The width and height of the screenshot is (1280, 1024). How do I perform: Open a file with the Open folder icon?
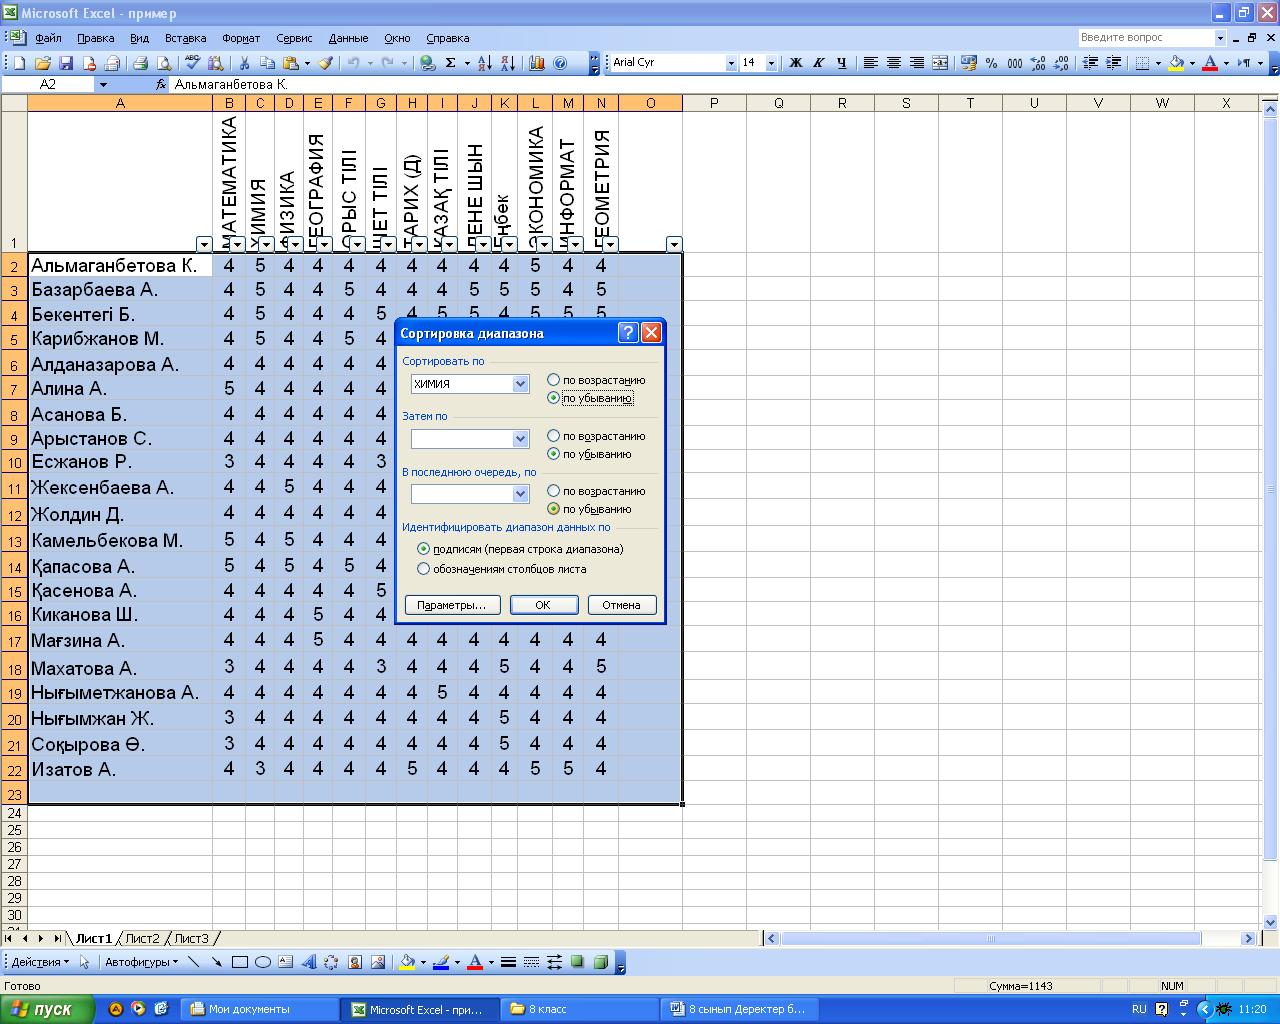43,63
